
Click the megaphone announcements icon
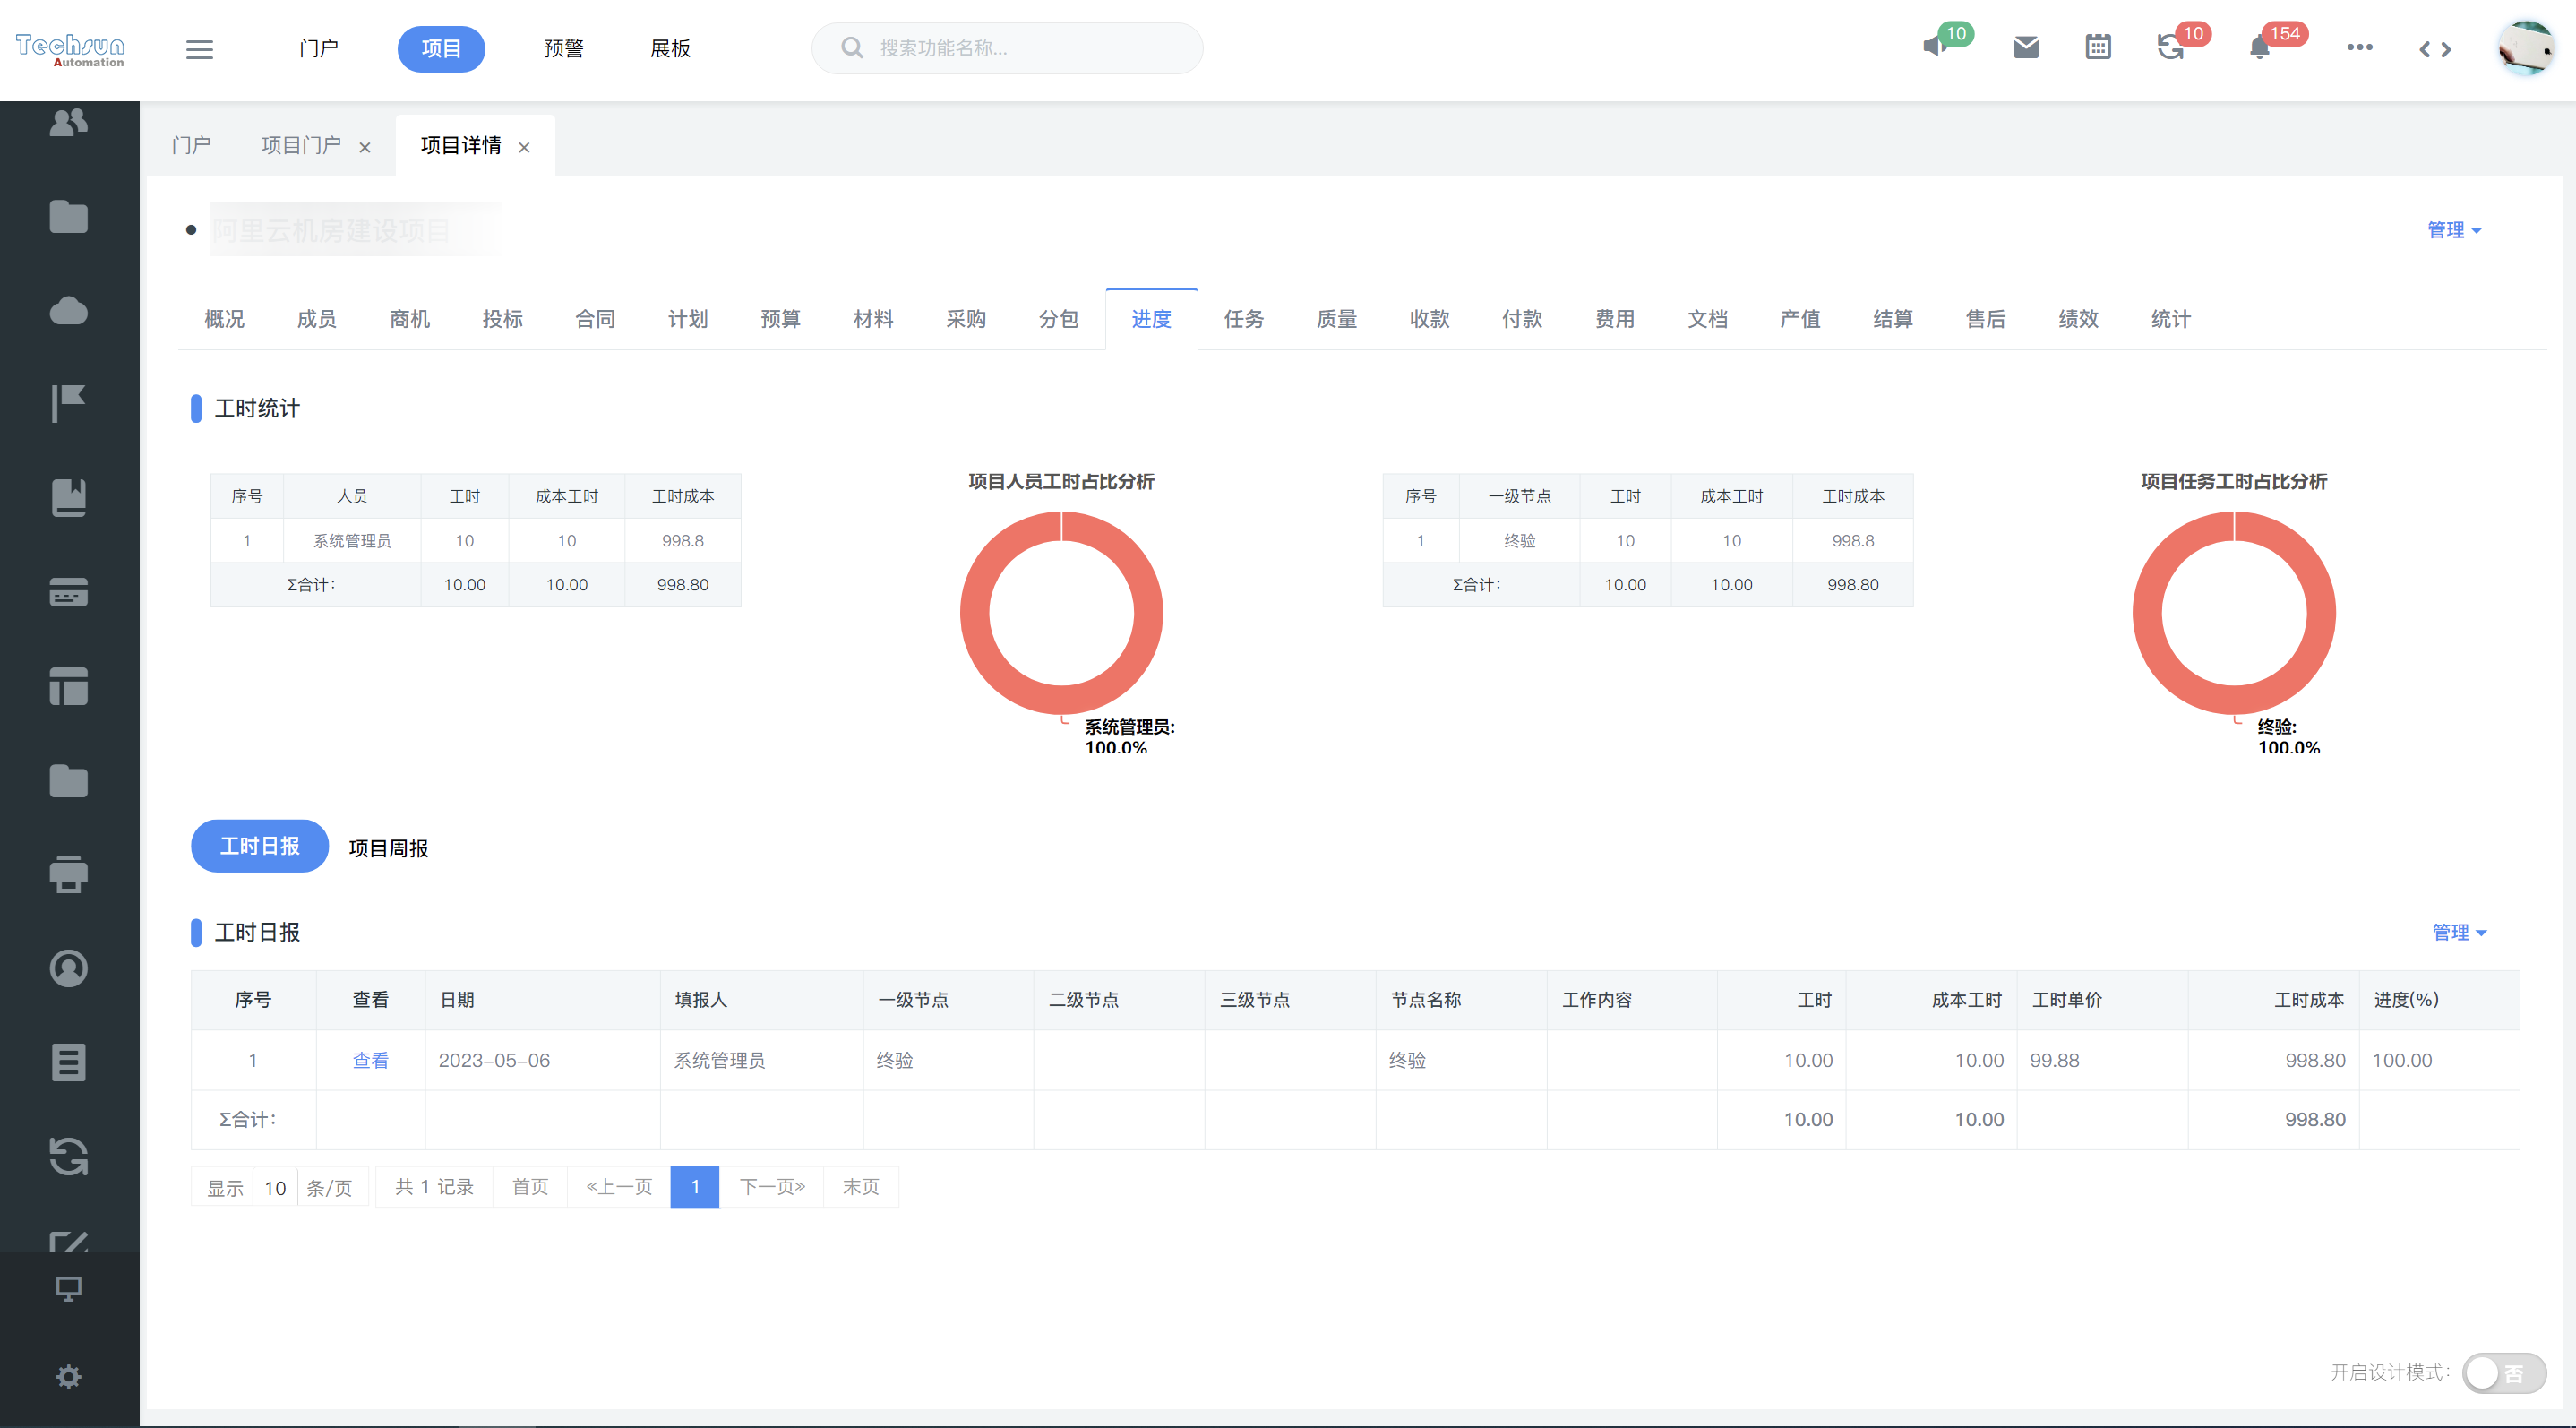1935,47
